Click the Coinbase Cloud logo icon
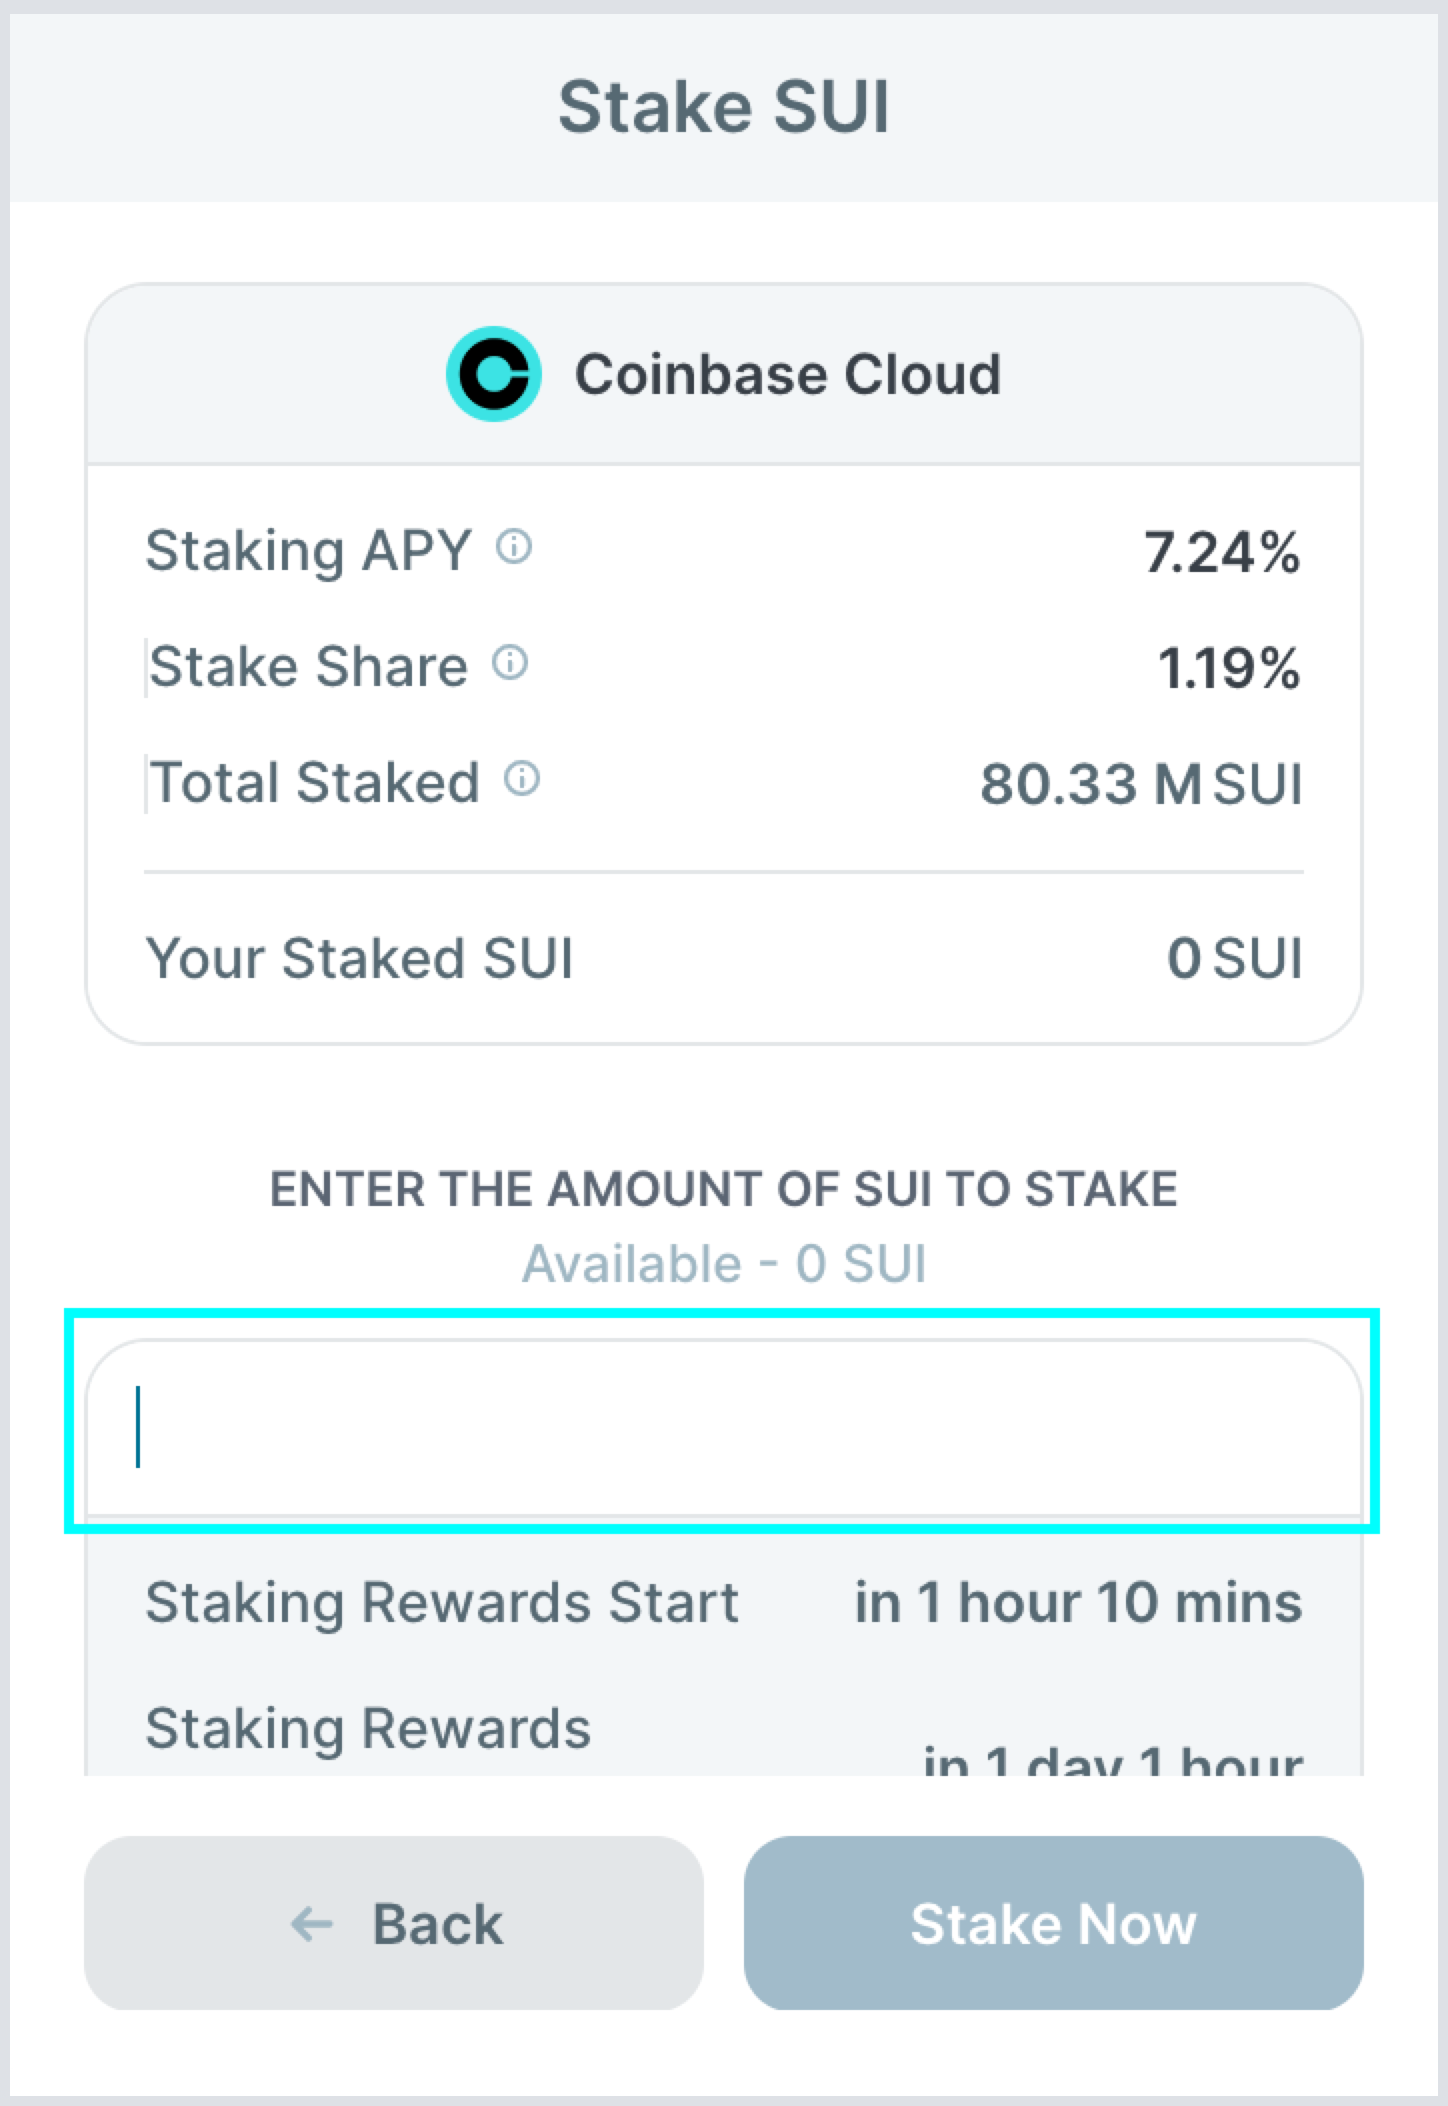This screenshot has width=1448, height=2106. (x=493, y=374)
